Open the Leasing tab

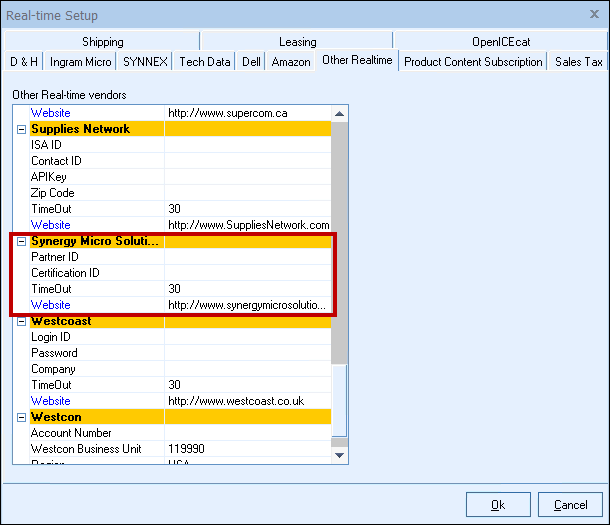click(x=298, y=42)
